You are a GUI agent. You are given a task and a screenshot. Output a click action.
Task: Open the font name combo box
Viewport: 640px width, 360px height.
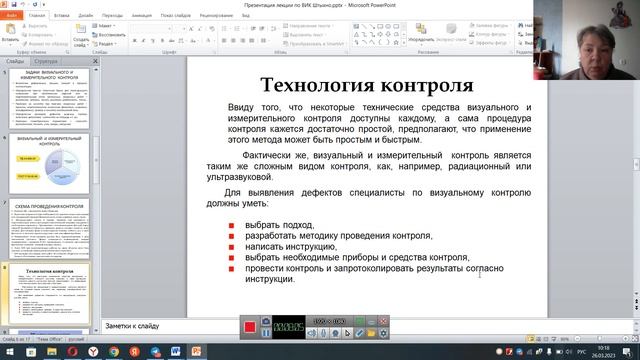151,29
